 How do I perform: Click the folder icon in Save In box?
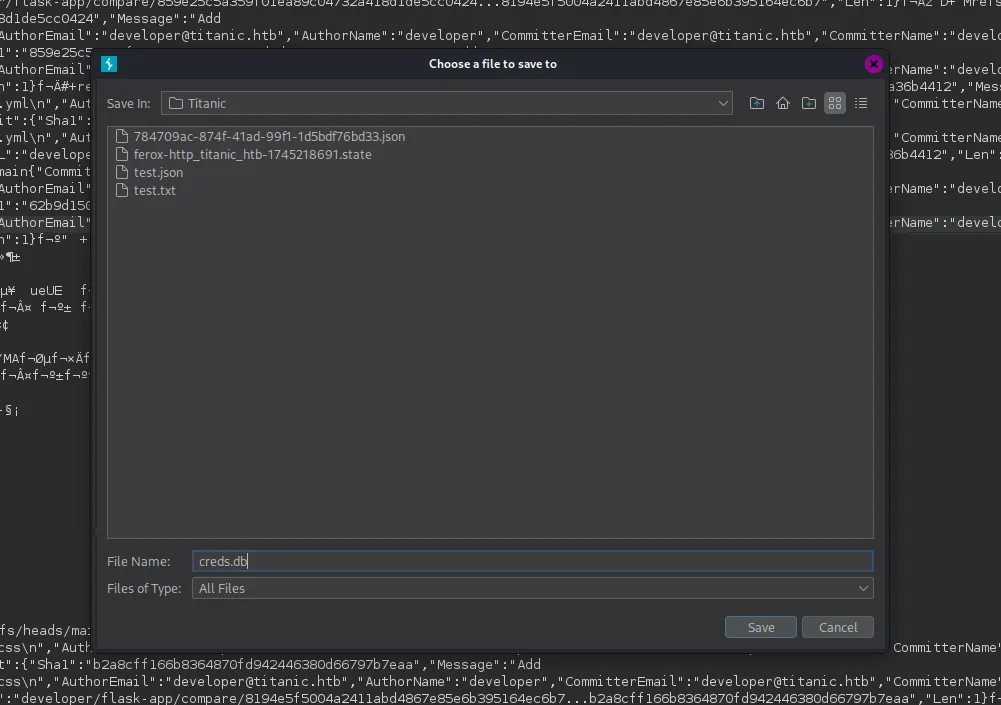point(176,103)
